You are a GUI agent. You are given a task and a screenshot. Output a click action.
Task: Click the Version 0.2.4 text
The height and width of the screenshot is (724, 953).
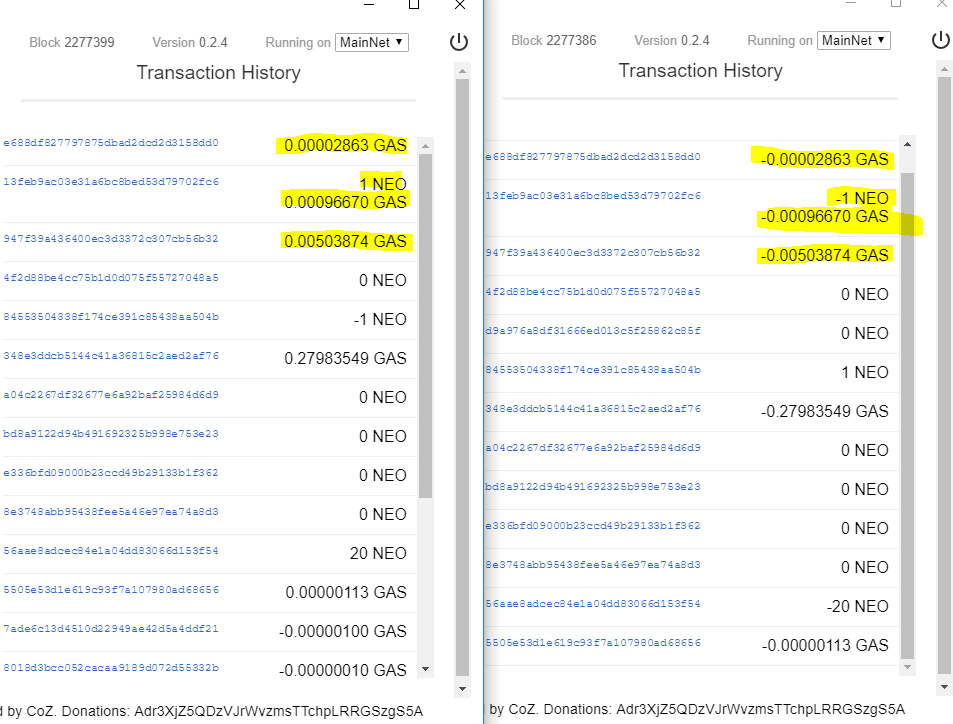click(x=189, y=41)
